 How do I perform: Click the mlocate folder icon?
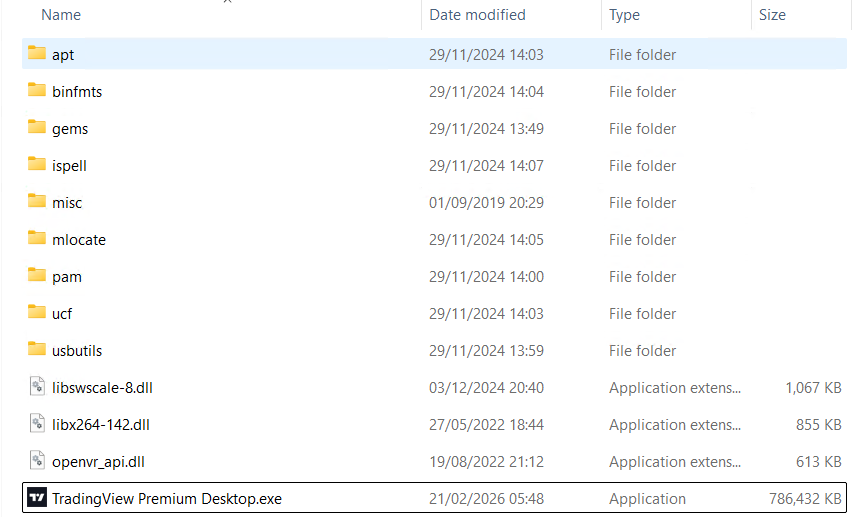[37, 238]
